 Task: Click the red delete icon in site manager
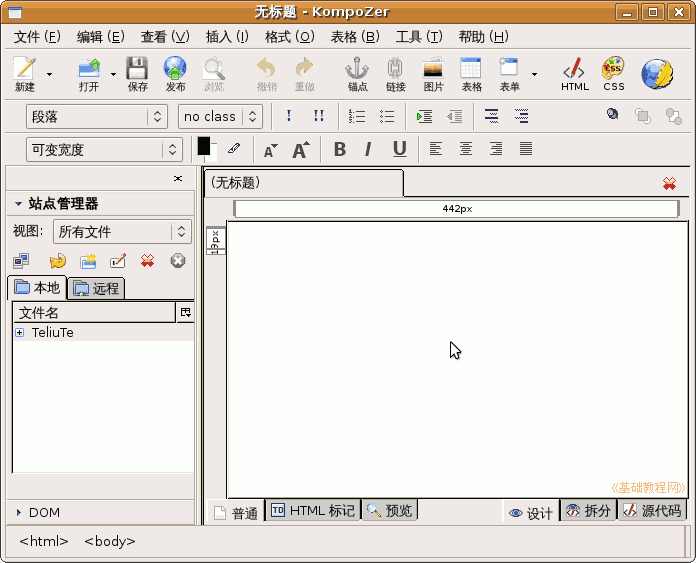(148, 261)
